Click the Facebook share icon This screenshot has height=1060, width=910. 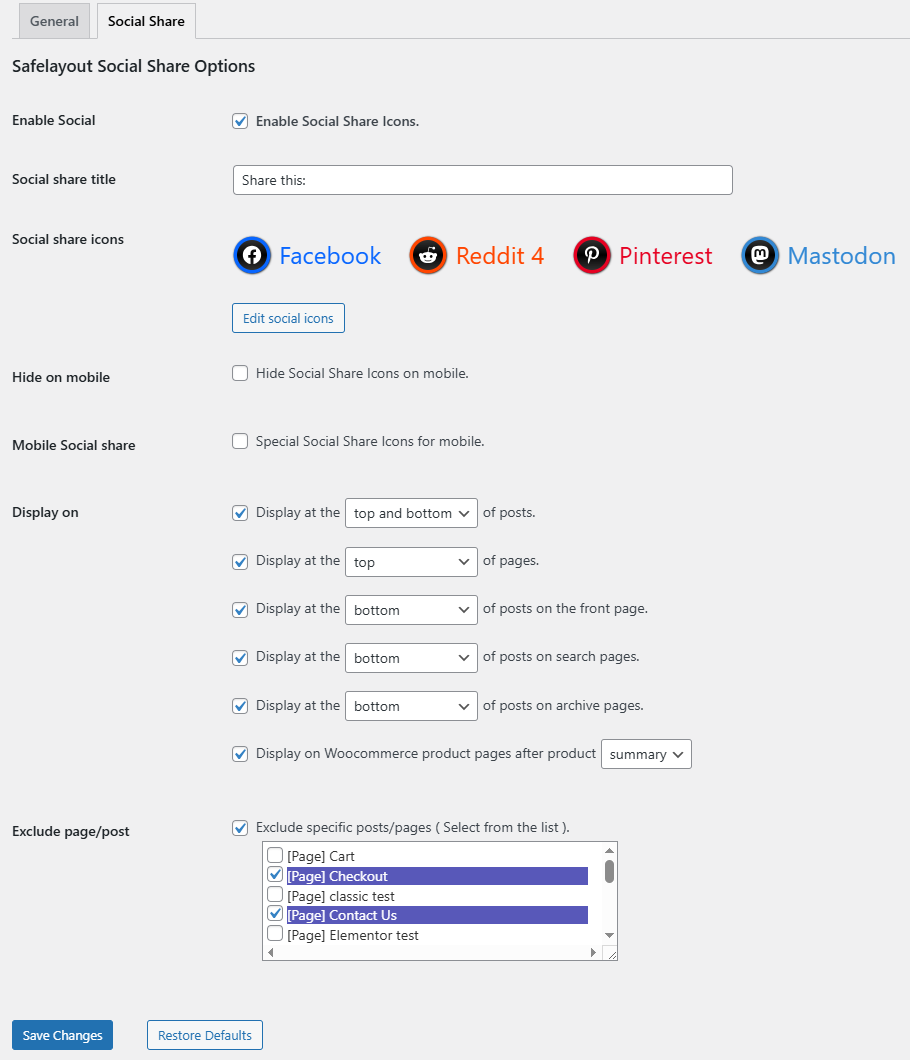pos(252,256)
